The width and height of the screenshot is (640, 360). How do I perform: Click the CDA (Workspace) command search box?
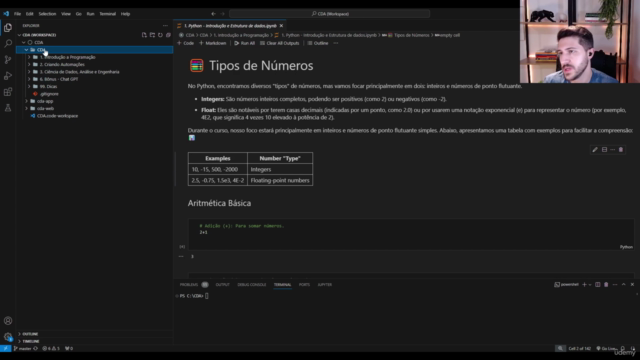[330, 14]
